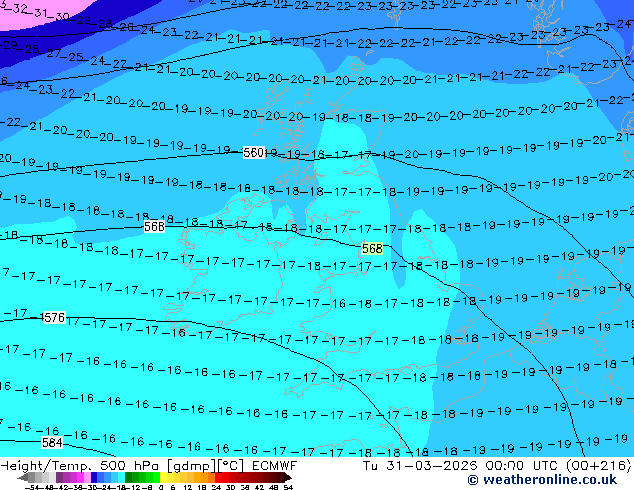Click the dark maroon right arrow end of the legend
634x490 pixels.
(287, 477)
